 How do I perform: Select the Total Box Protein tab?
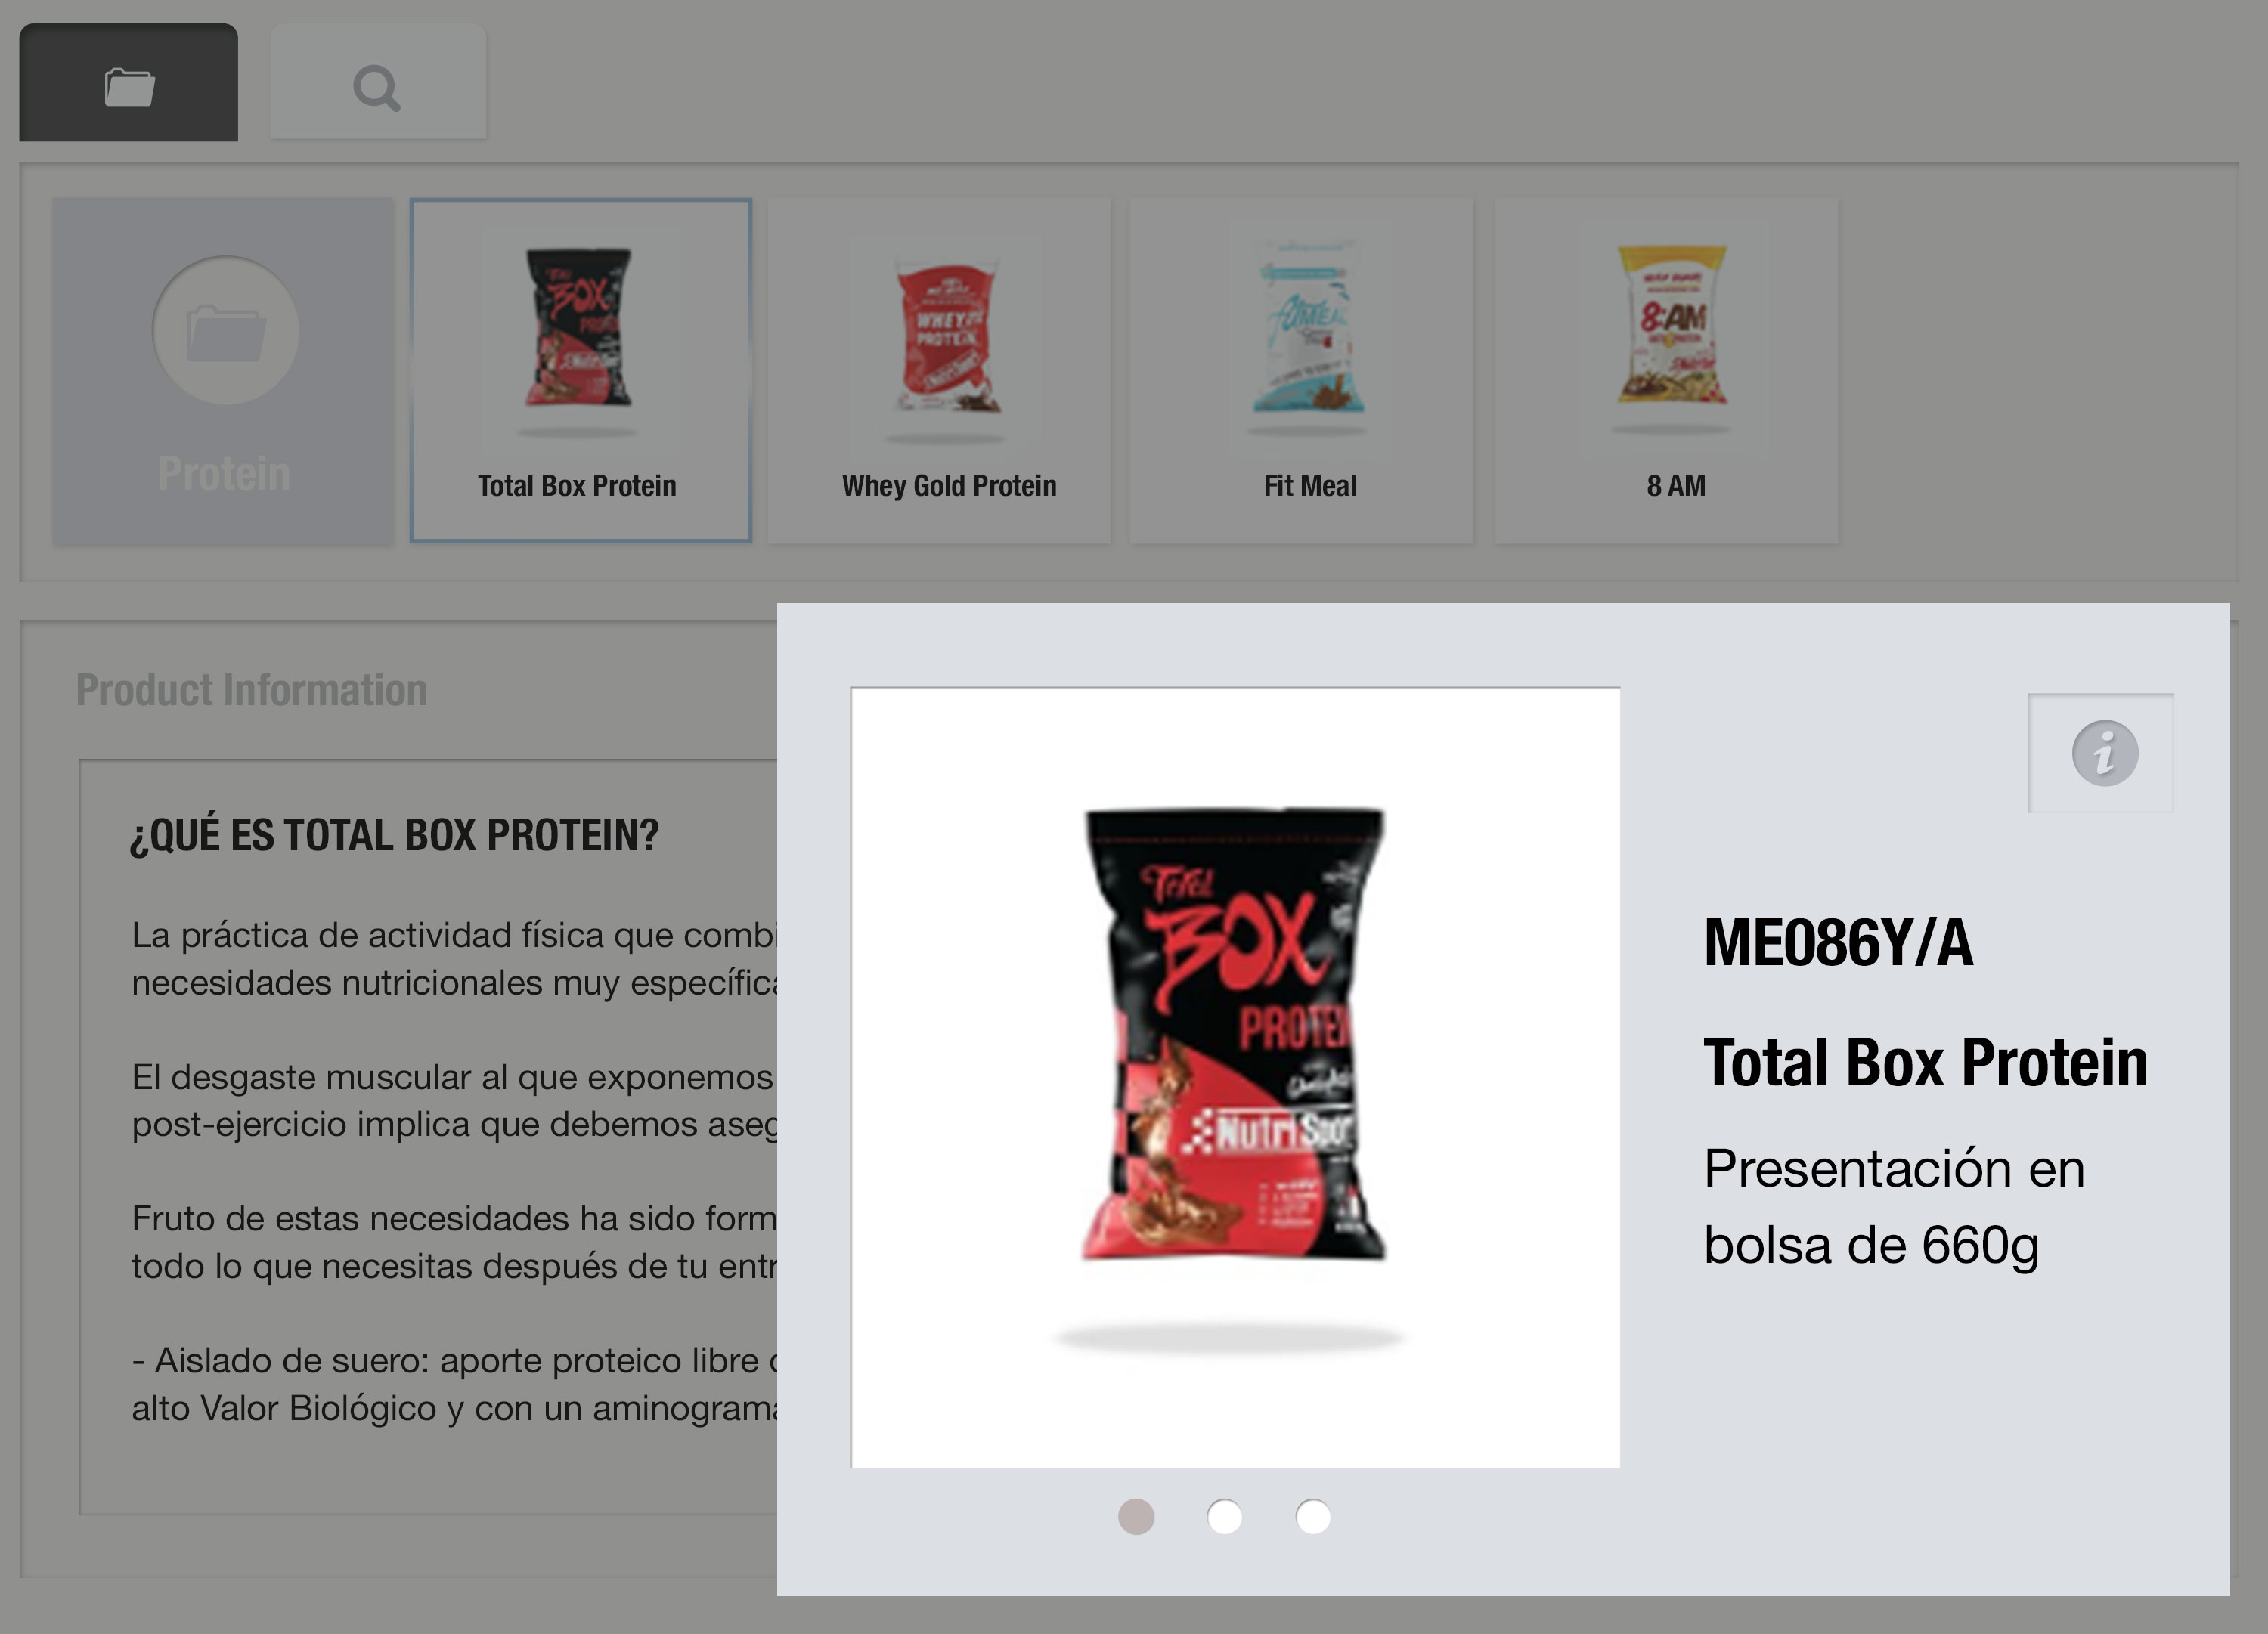(x=578, y=370)
